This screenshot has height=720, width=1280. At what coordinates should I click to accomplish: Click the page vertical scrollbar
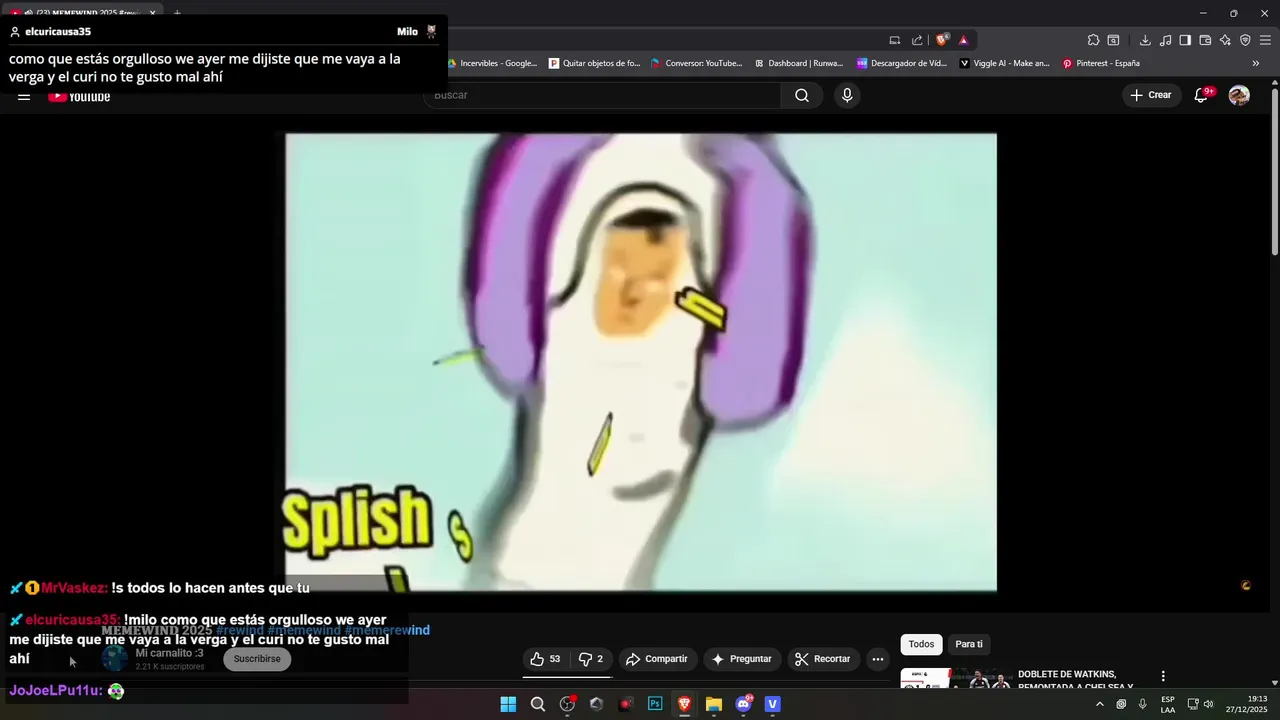coord(1274,170)
